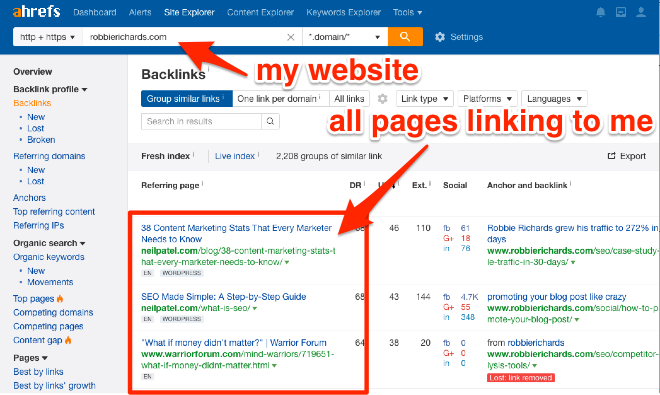Switch to Fresh index
The height and width of the screenshot is (395, 660).
(166, 156)
